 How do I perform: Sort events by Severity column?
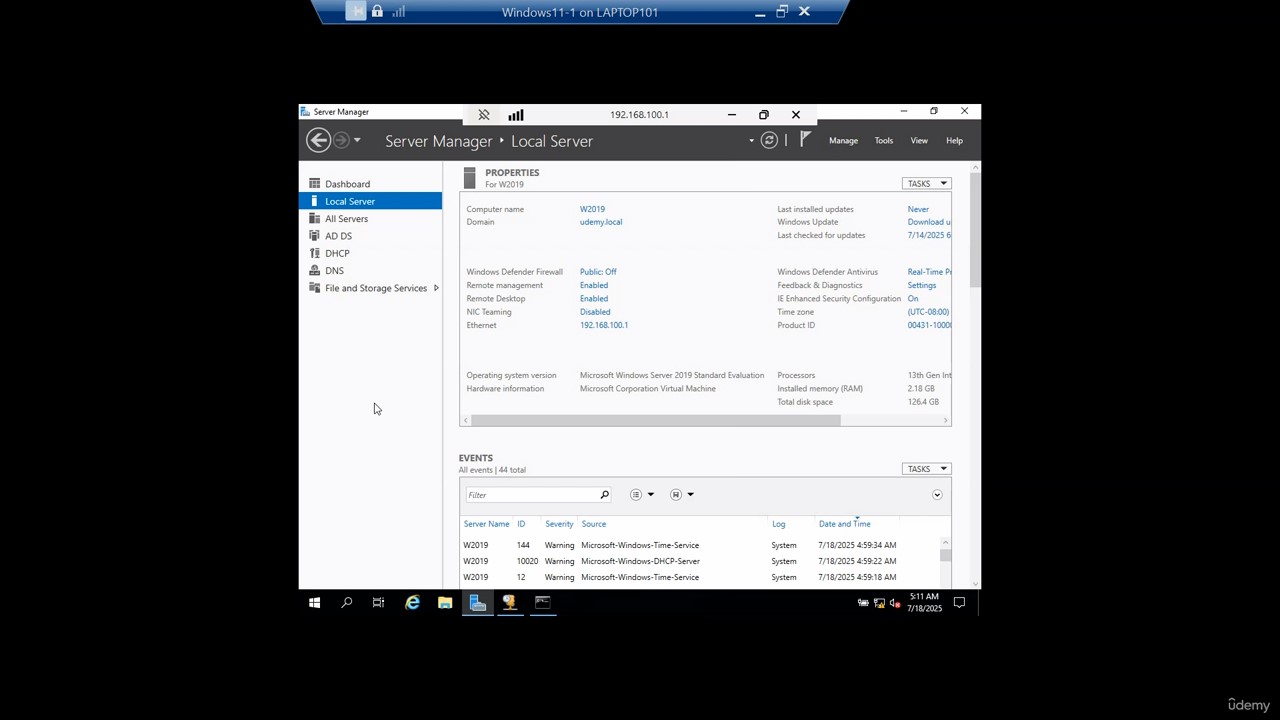(559, 524)
